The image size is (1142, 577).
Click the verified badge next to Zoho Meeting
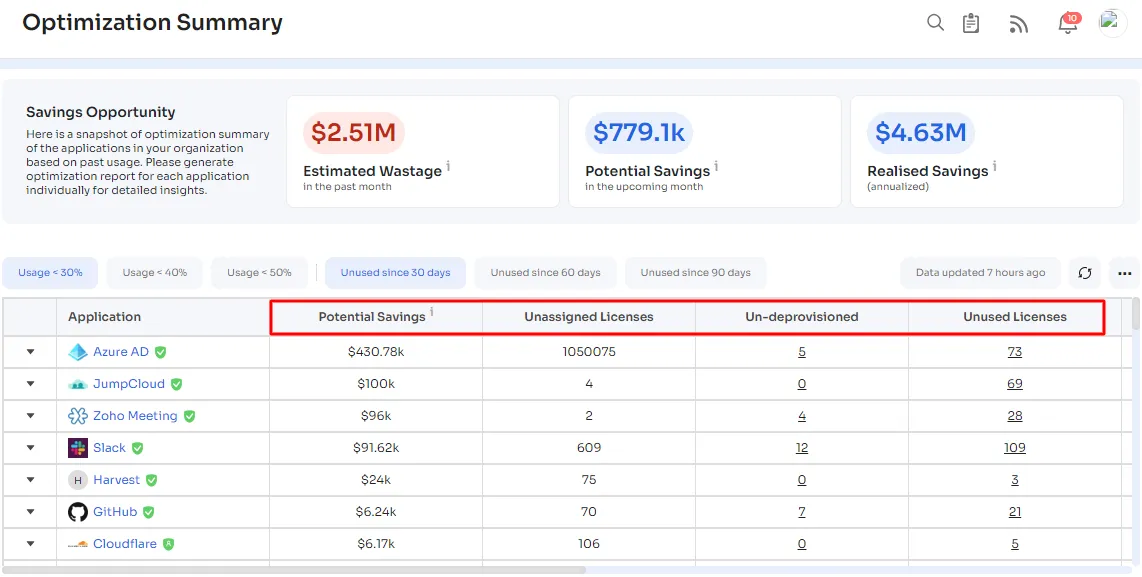pyautogui.click(x=189, y=416)
